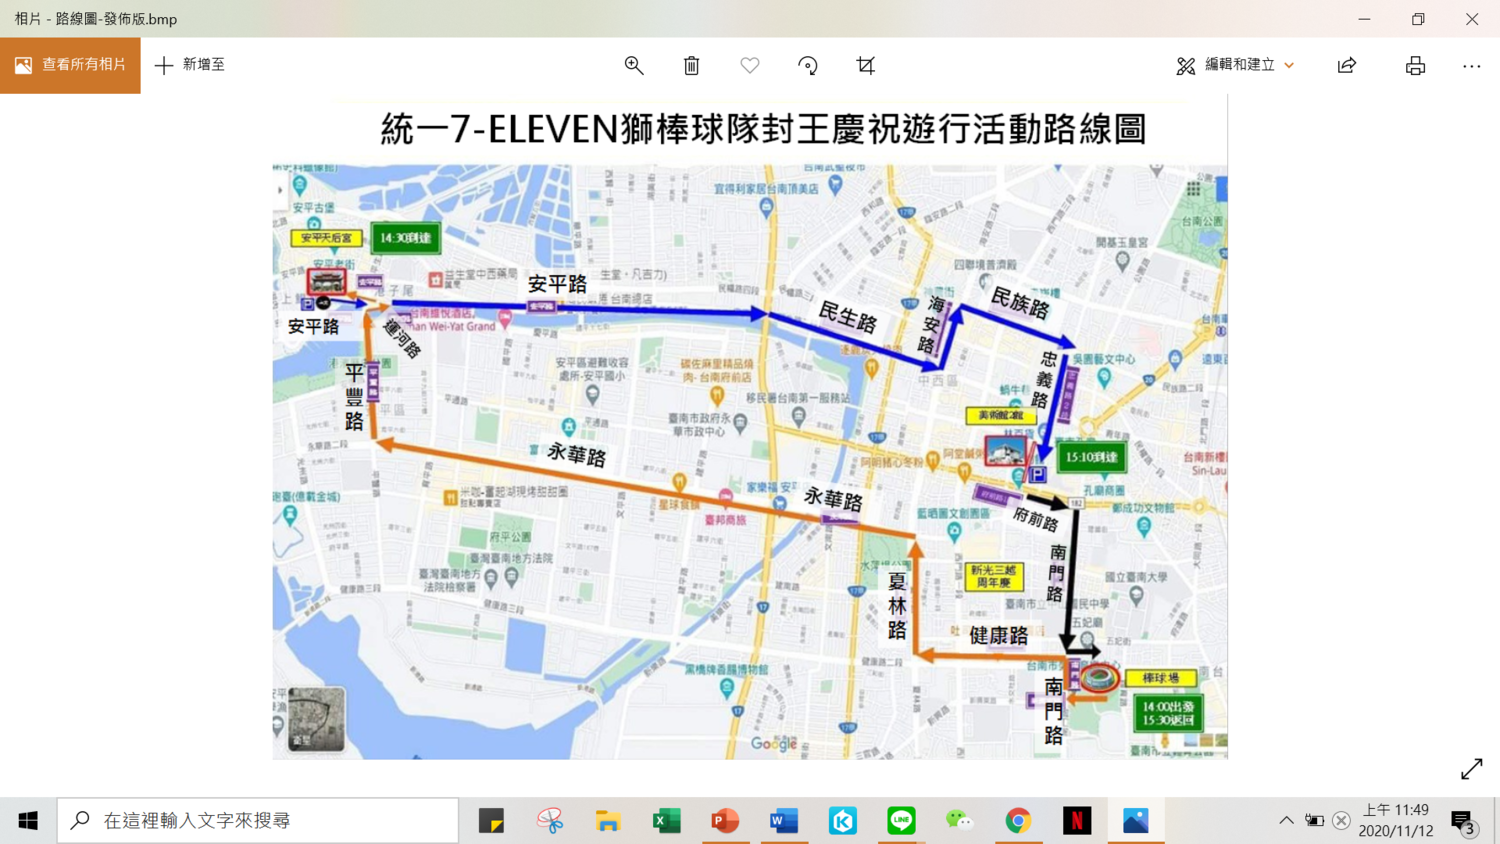Zoom in with the magnifier icon

(x=634, y=65)
